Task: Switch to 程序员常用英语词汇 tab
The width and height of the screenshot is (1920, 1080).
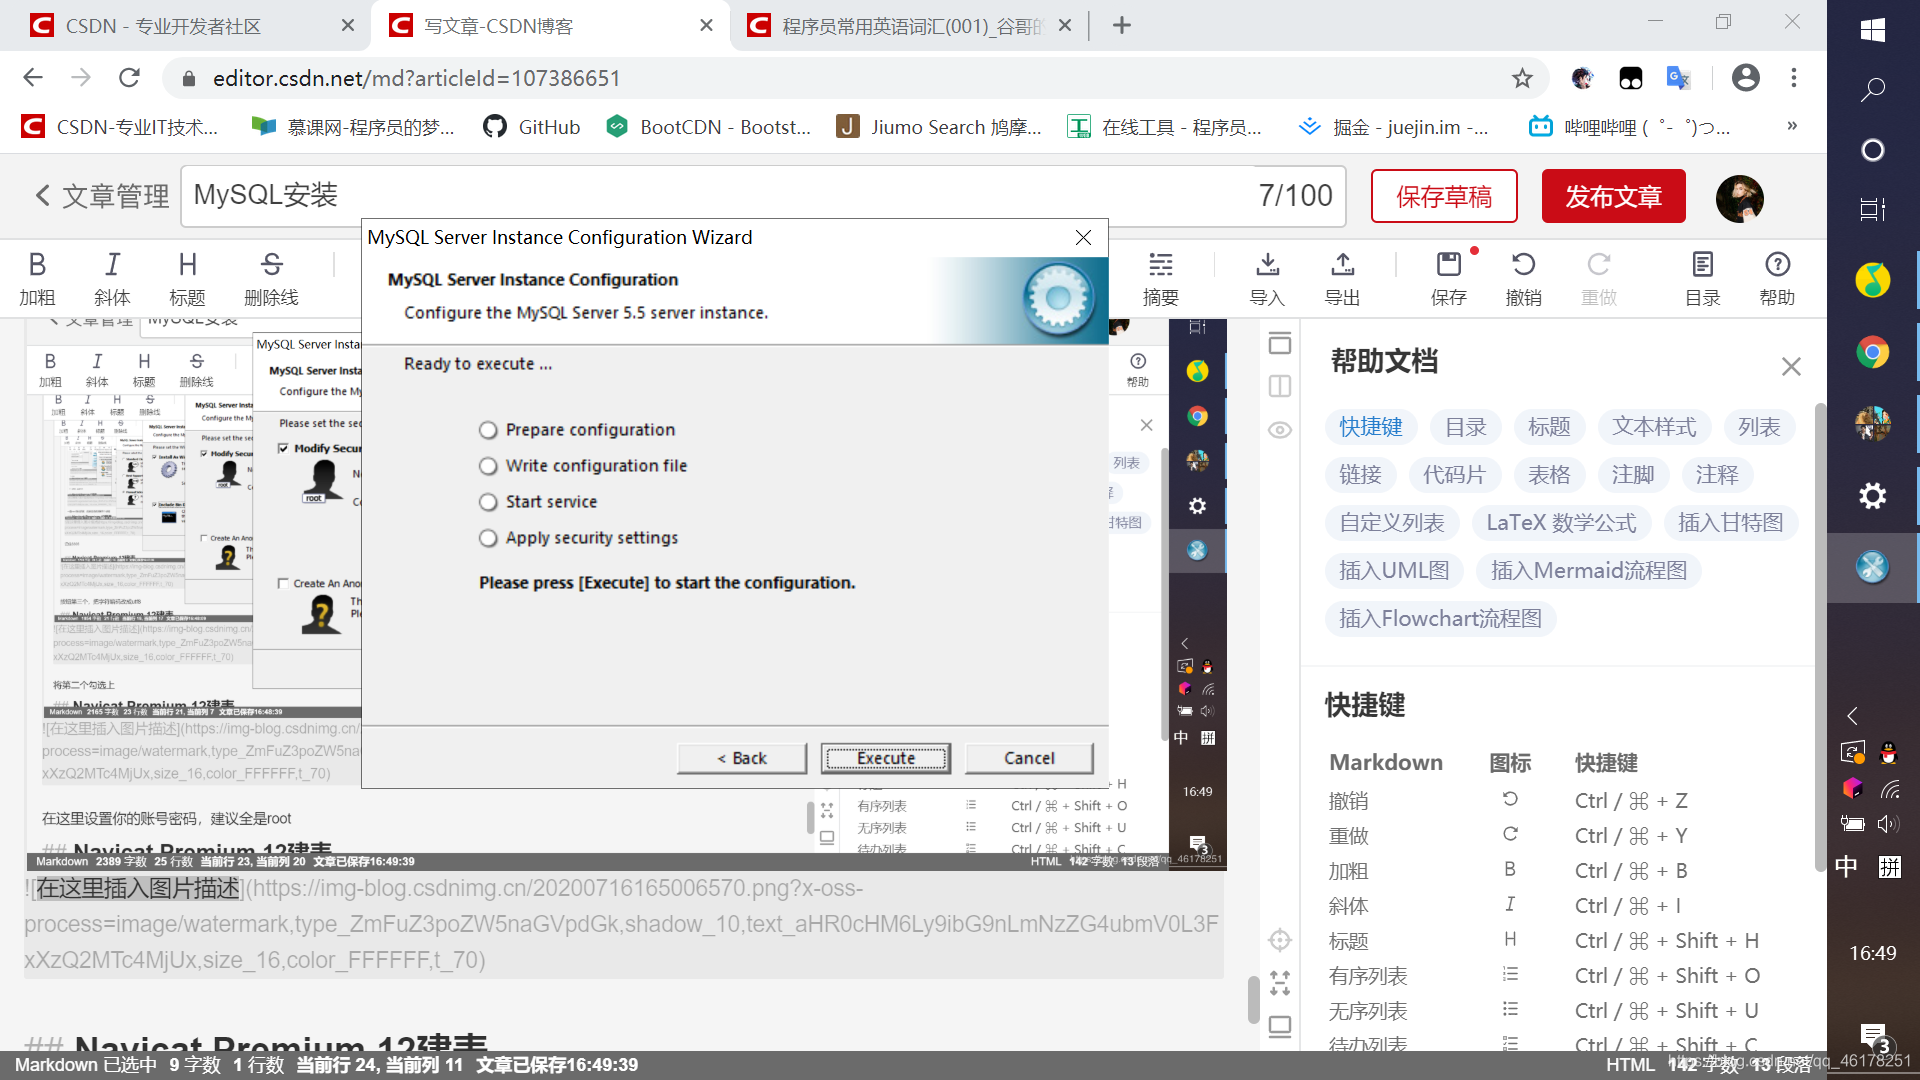Action: pyautogui.click(x=911, y=26)
